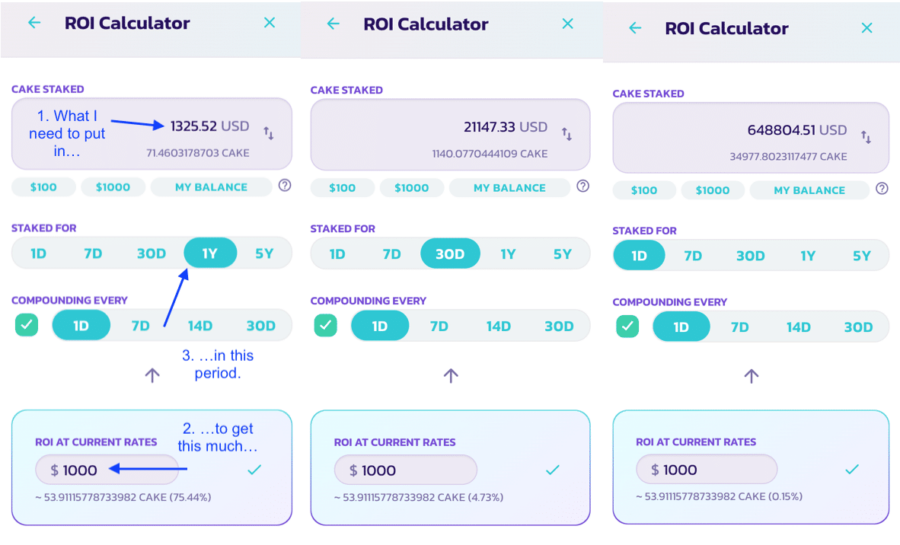Select 5Y staked duration in left panel
The height and width of the screenshot is (545, 900).
[x=264, y=254]
